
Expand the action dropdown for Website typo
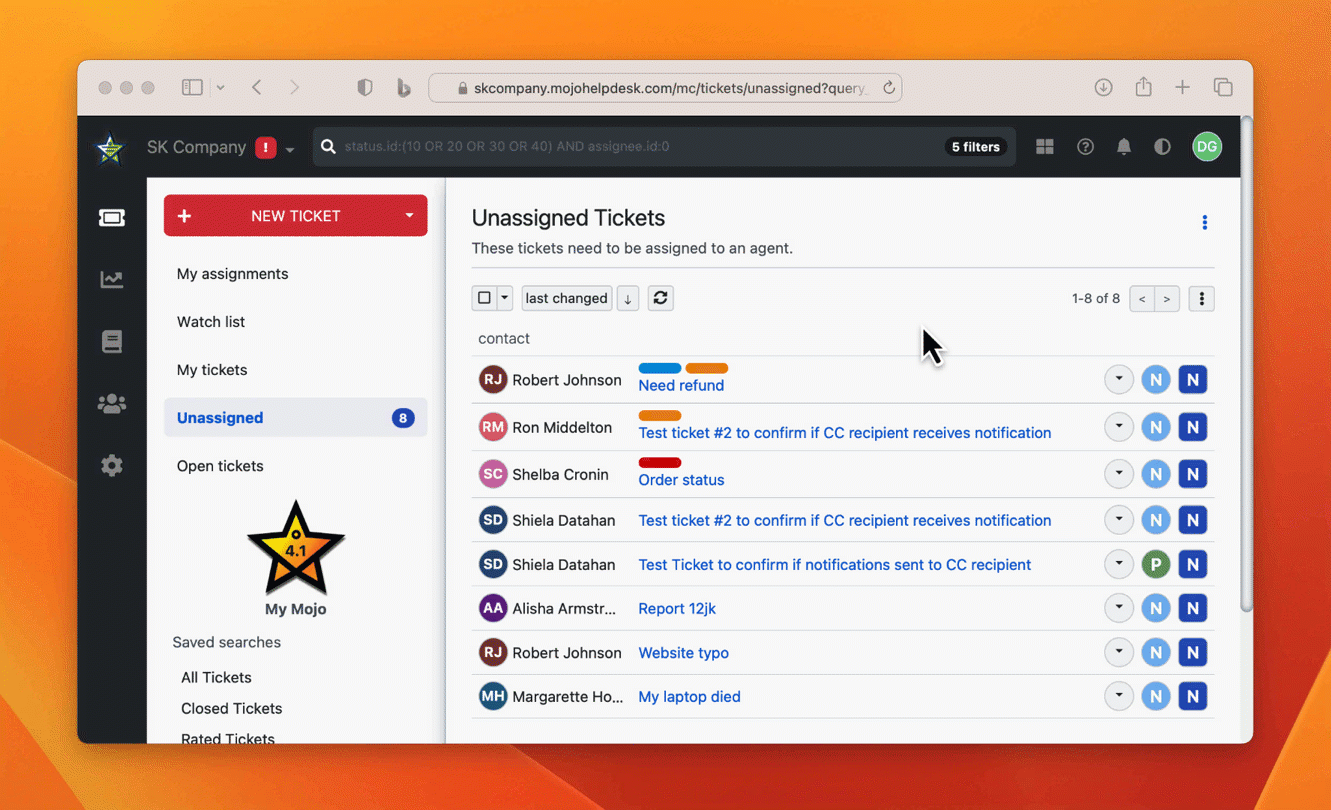(x=1119, y=653)
